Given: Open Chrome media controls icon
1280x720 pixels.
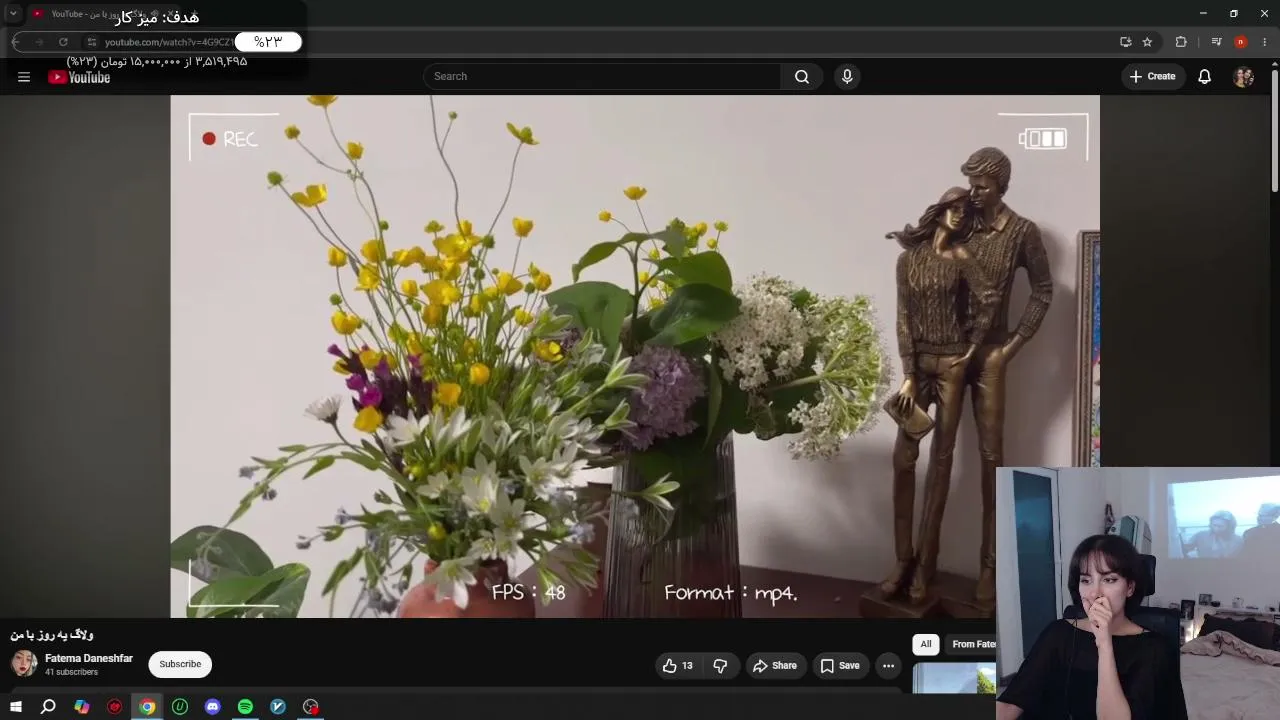Looking at the screenshot, I should coord(1216,42).
